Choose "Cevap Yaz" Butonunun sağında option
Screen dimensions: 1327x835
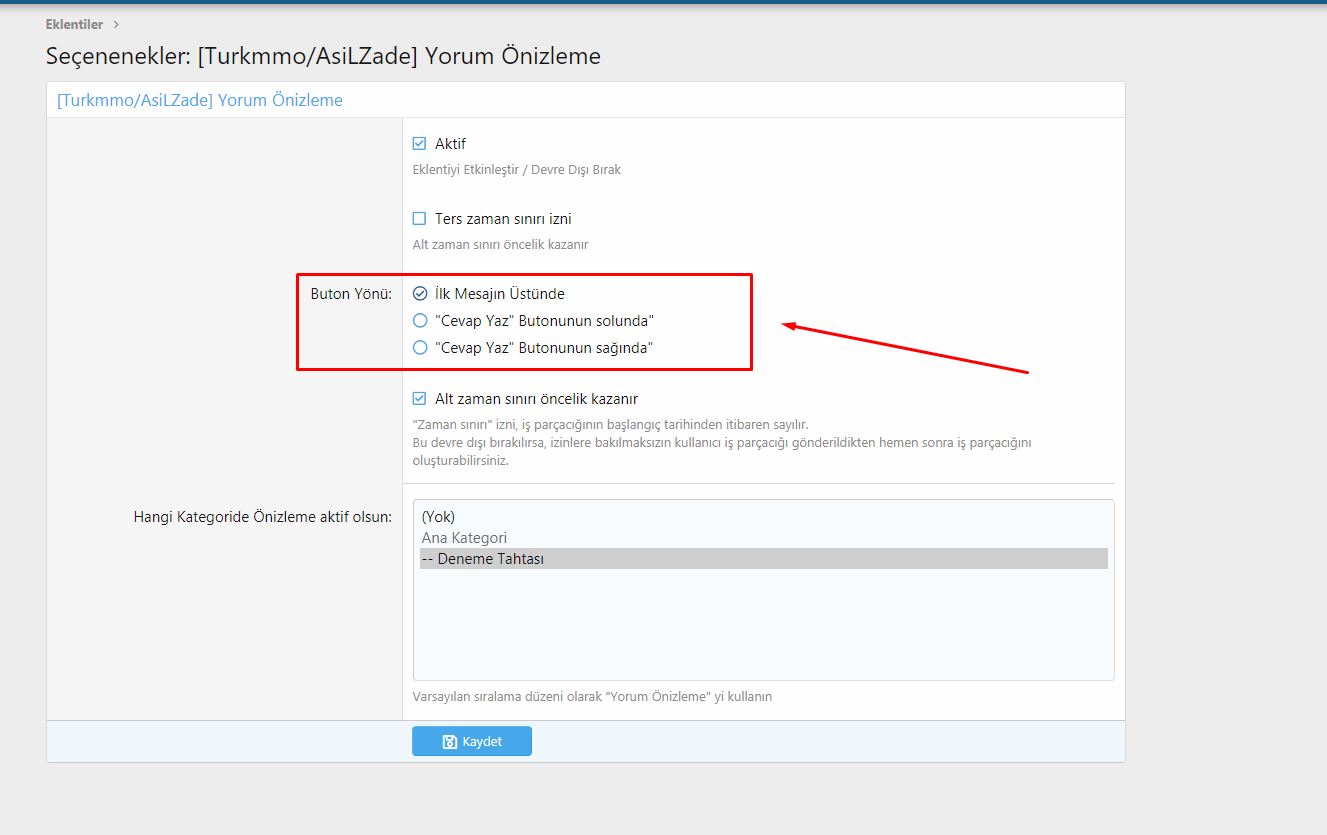pos(420,348)
